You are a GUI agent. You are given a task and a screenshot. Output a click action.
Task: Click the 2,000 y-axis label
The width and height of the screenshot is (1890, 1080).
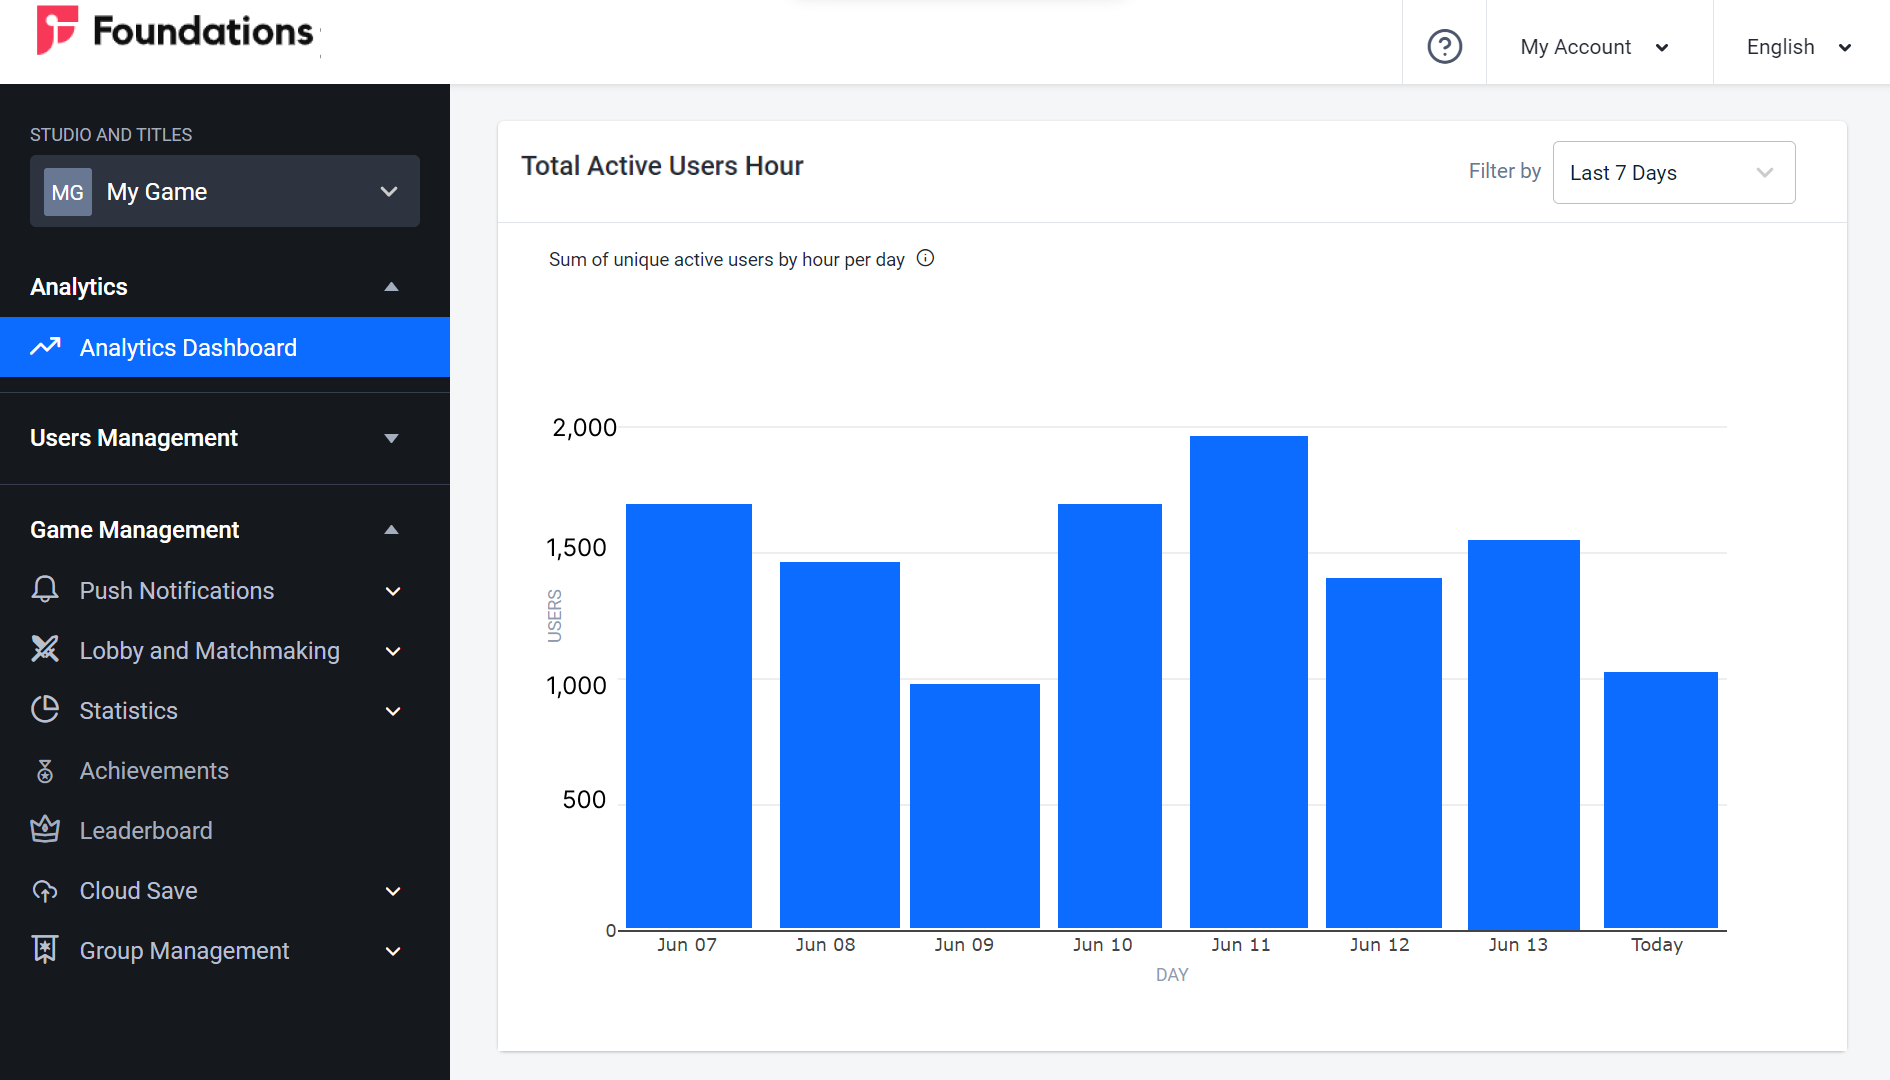pyautogui.click(x=584, y=427)
